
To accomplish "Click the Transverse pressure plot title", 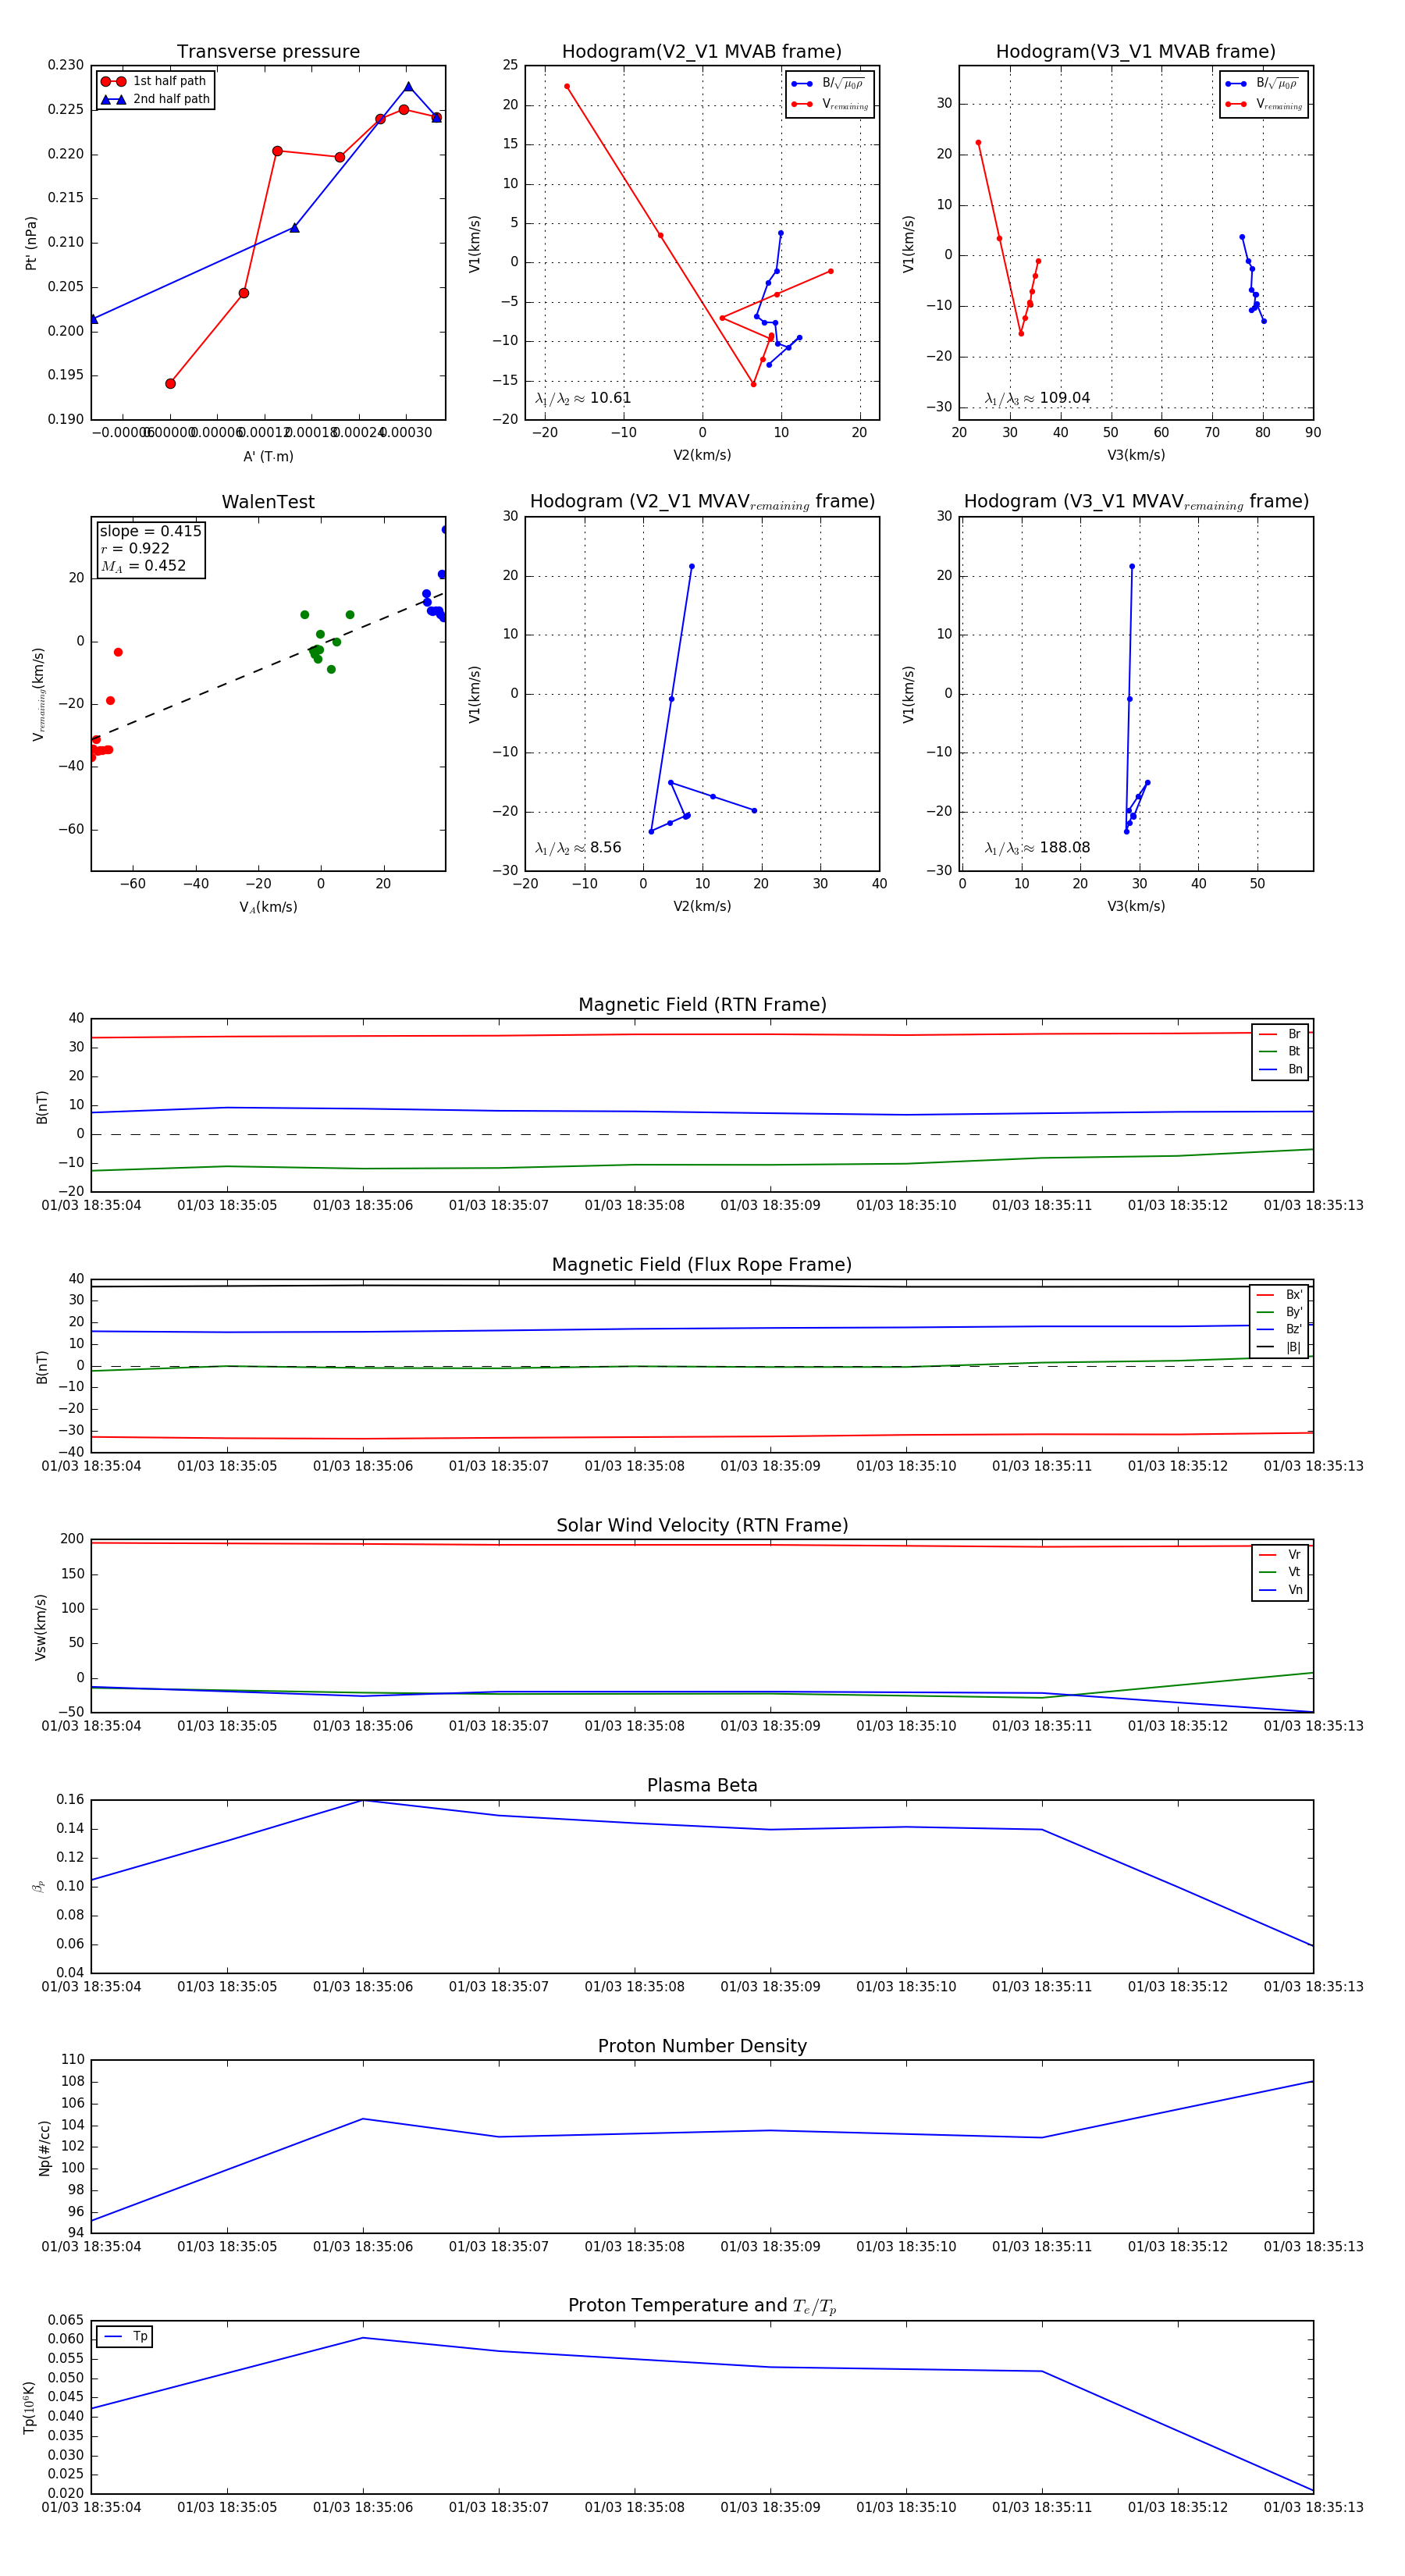I will point(268,51).
